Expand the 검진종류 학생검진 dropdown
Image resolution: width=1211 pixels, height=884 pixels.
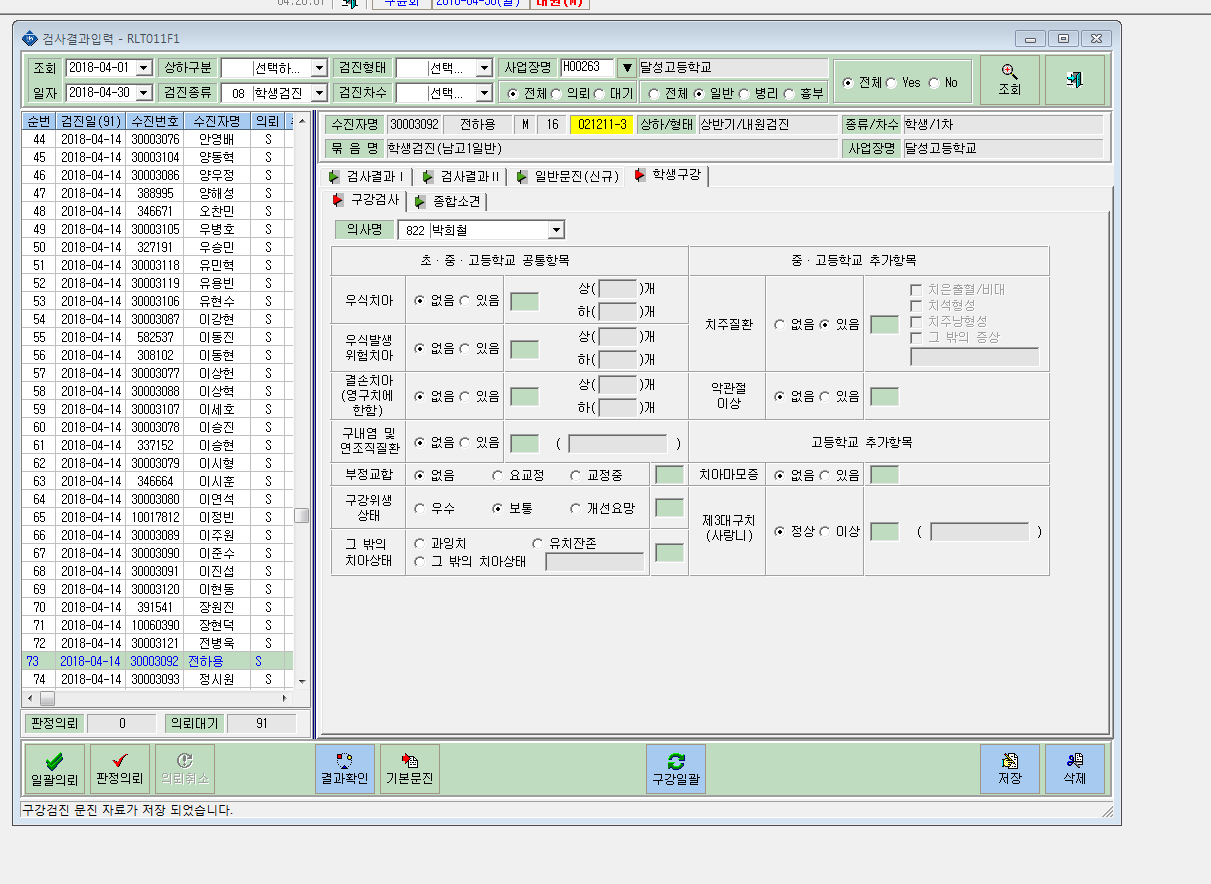pos(319,93)
